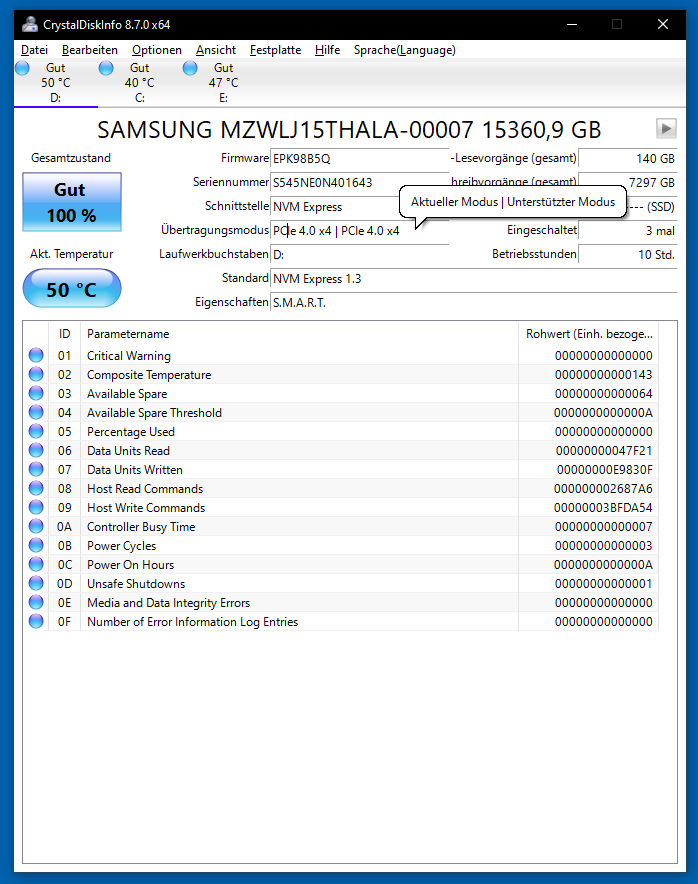
Task: Click the Firmware field EPK98B5Q
Action: click(x=359, y=158)
